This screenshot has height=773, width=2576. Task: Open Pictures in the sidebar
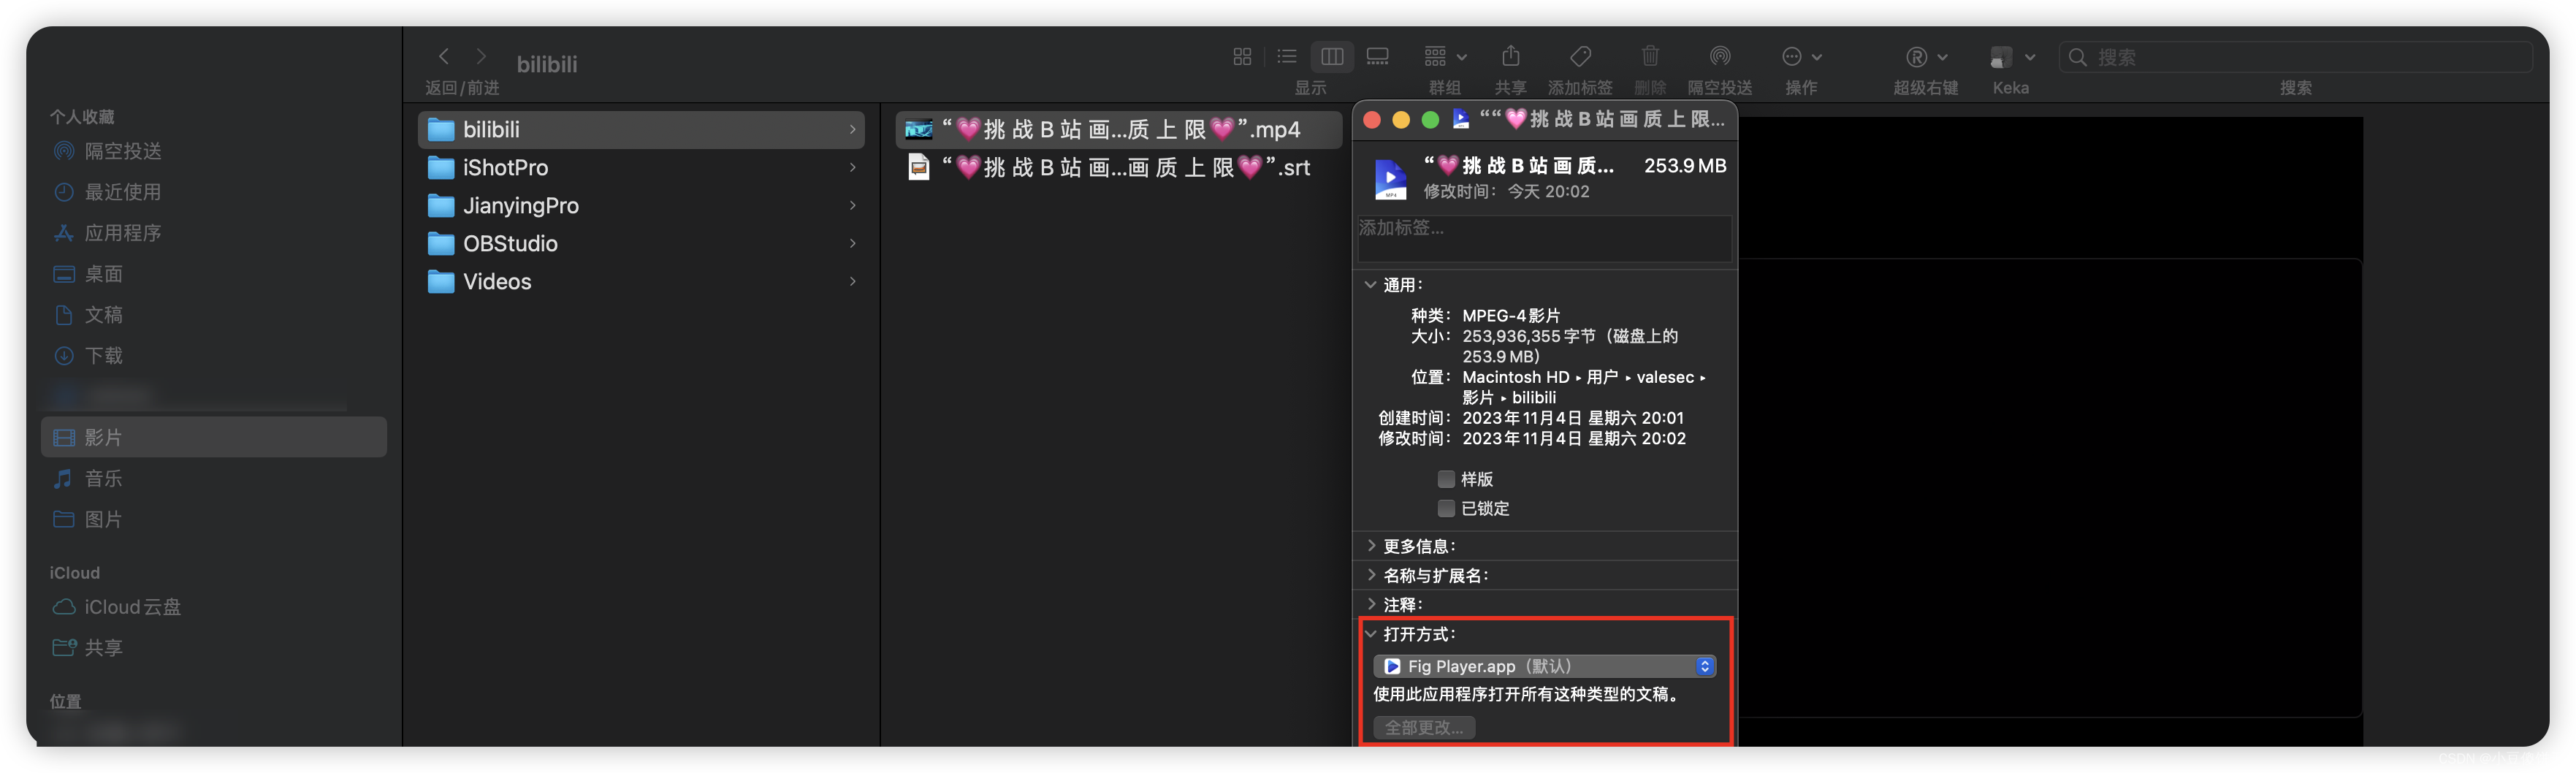point(213,519)
